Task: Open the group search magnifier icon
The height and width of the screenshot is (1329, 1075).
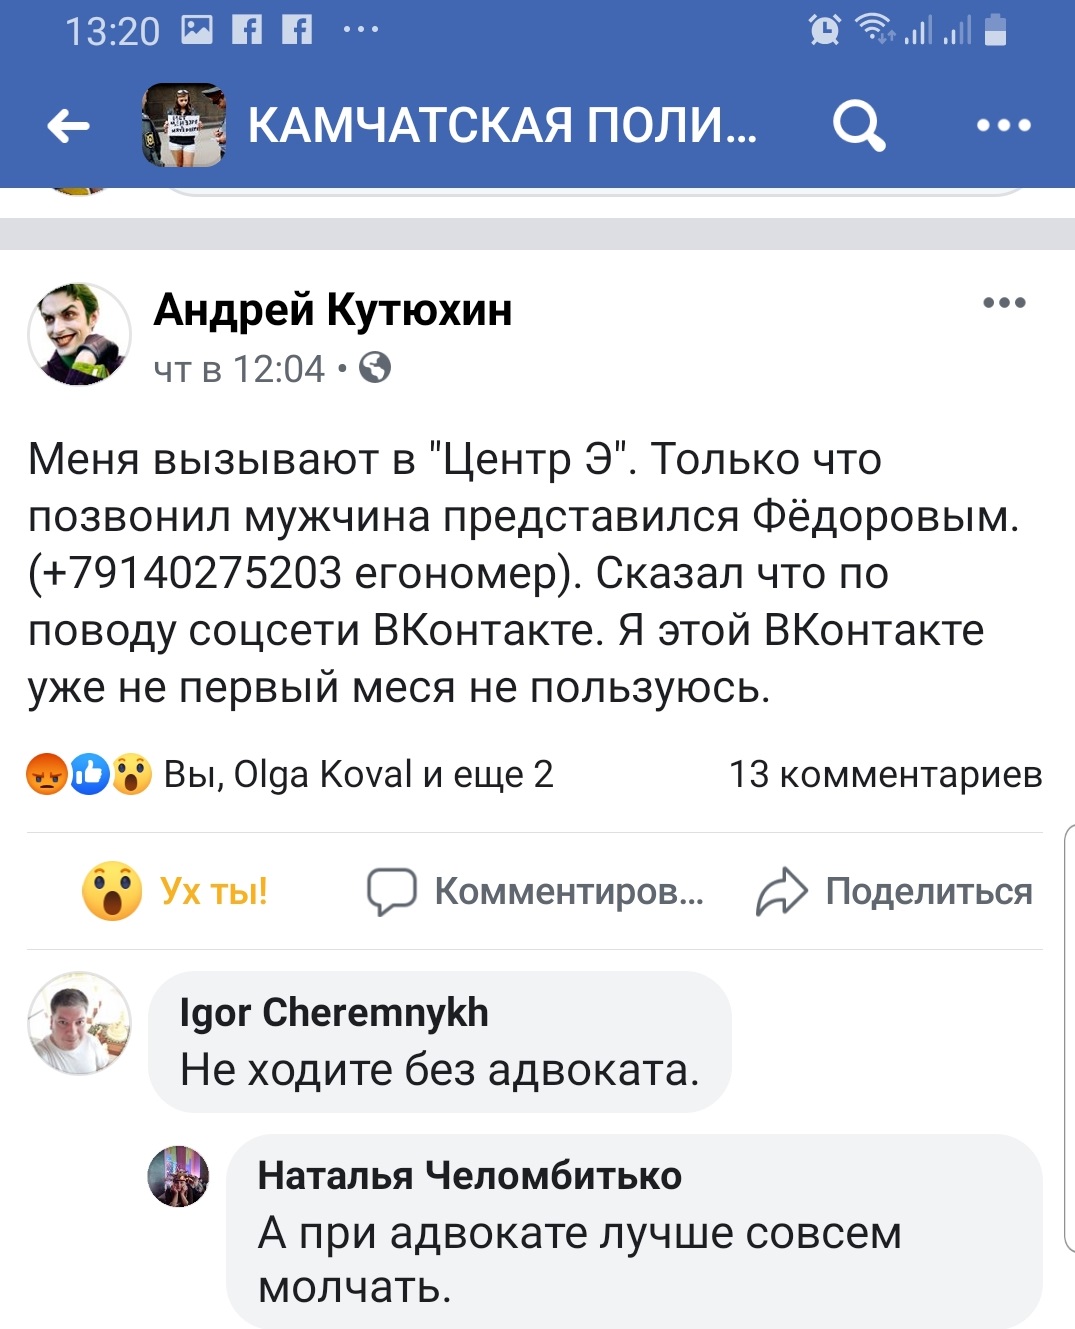Action: (x=858, y=126)
